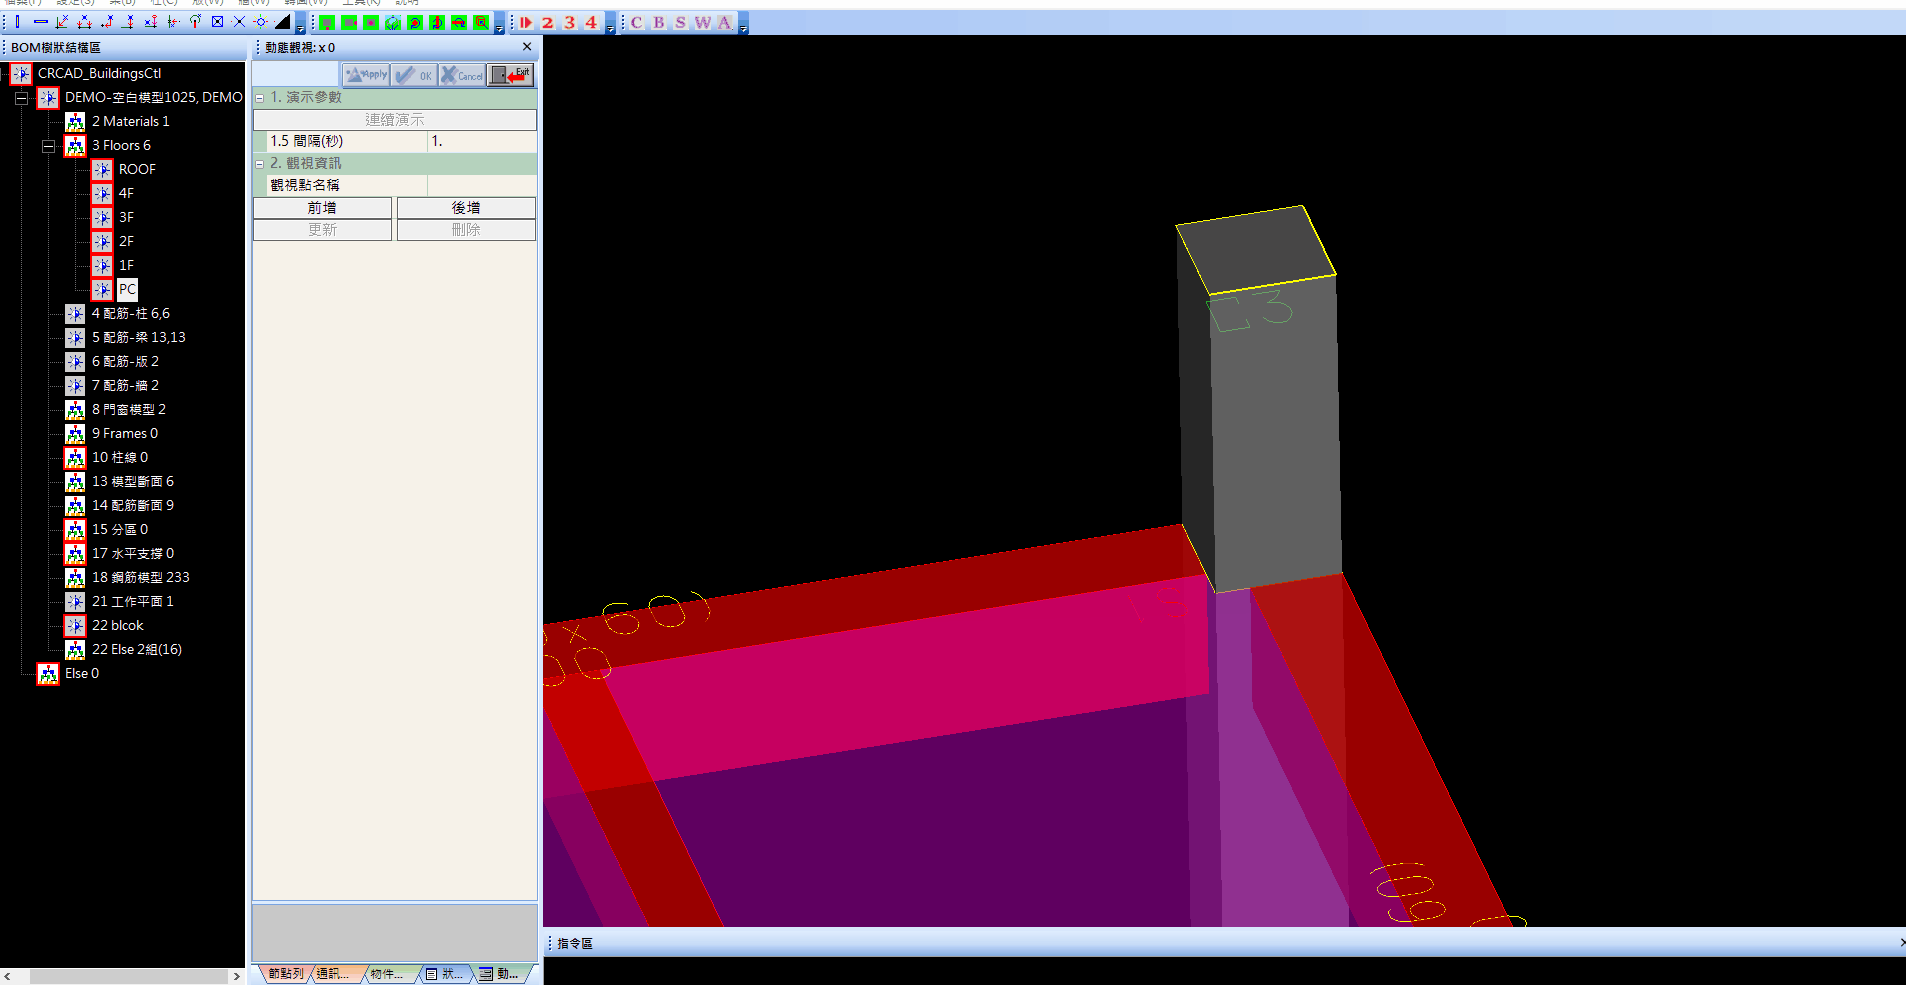The width and height of the screenshot is (1906, 985).
Task: Click the Apply button in the dynamic view panel
Action: click(x=366, y=75)
